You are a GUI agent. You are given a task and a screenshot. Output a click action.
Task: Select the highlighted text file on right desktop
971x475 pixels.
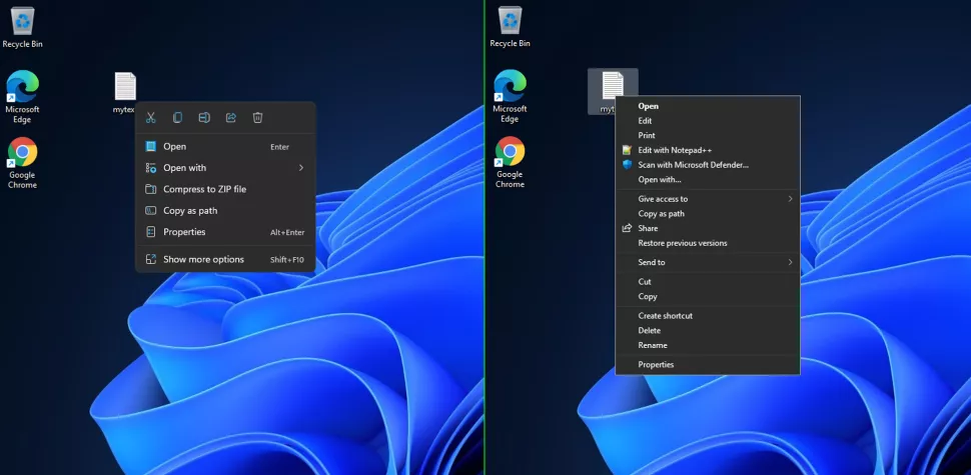click(612, 92)
